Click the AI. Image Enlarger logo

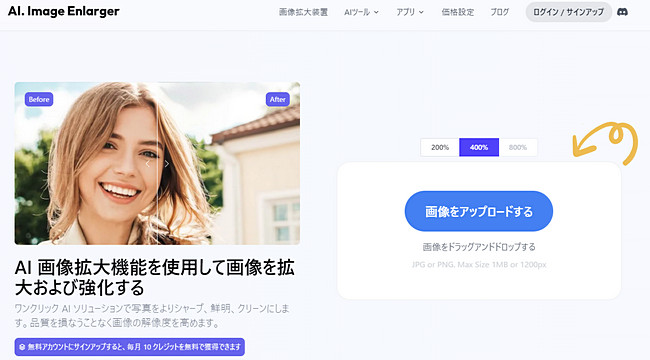pos(63,11)
